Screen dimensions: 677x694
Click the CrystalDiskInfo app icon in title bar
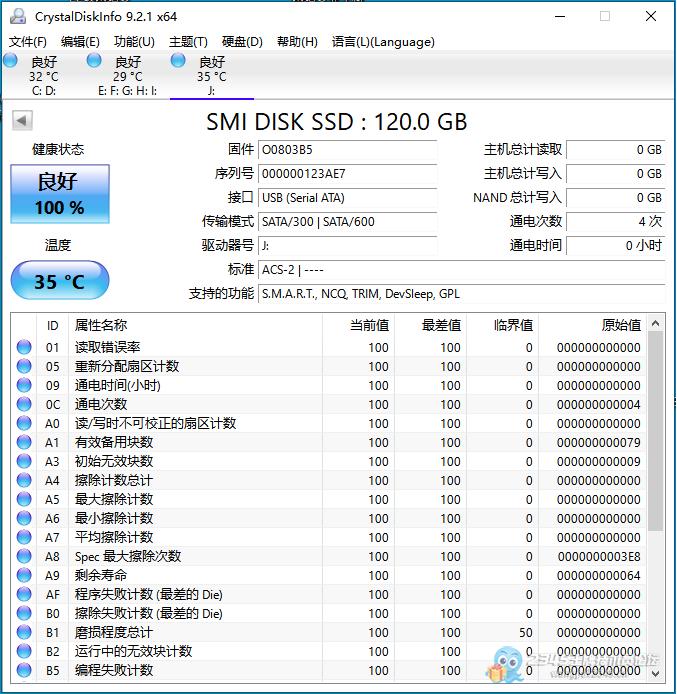tap(18, 16)
